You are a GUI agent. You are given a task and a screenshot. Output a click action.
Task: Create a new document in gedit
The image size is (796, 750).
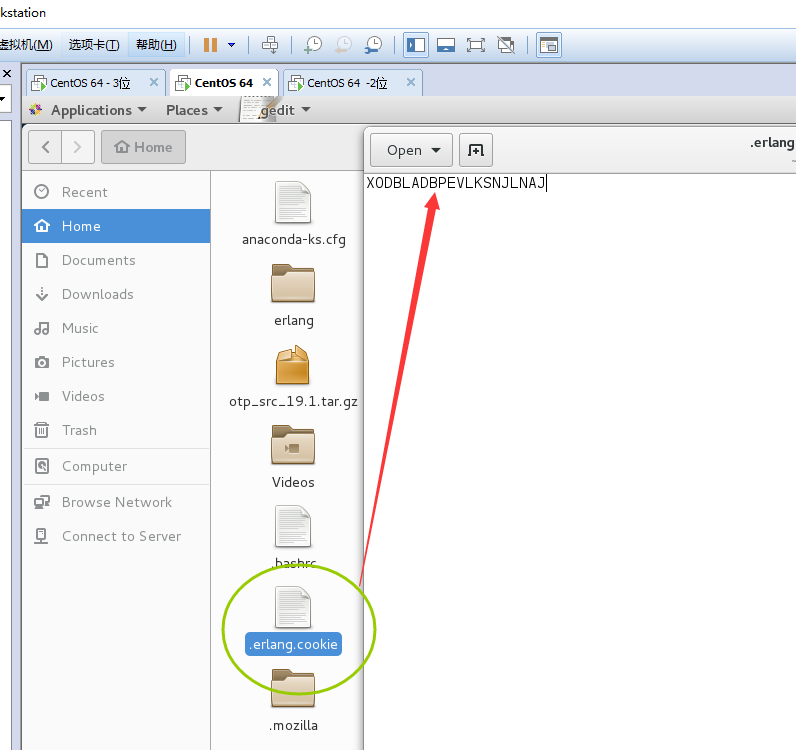pyautogui.click(x=476, y=150)
